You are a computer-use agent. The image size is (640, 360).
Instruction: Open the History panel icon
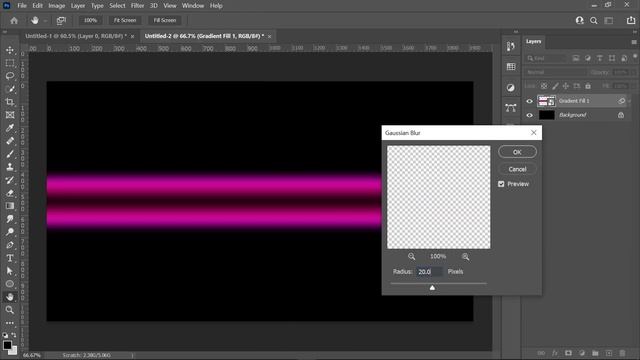pos(511,47)
